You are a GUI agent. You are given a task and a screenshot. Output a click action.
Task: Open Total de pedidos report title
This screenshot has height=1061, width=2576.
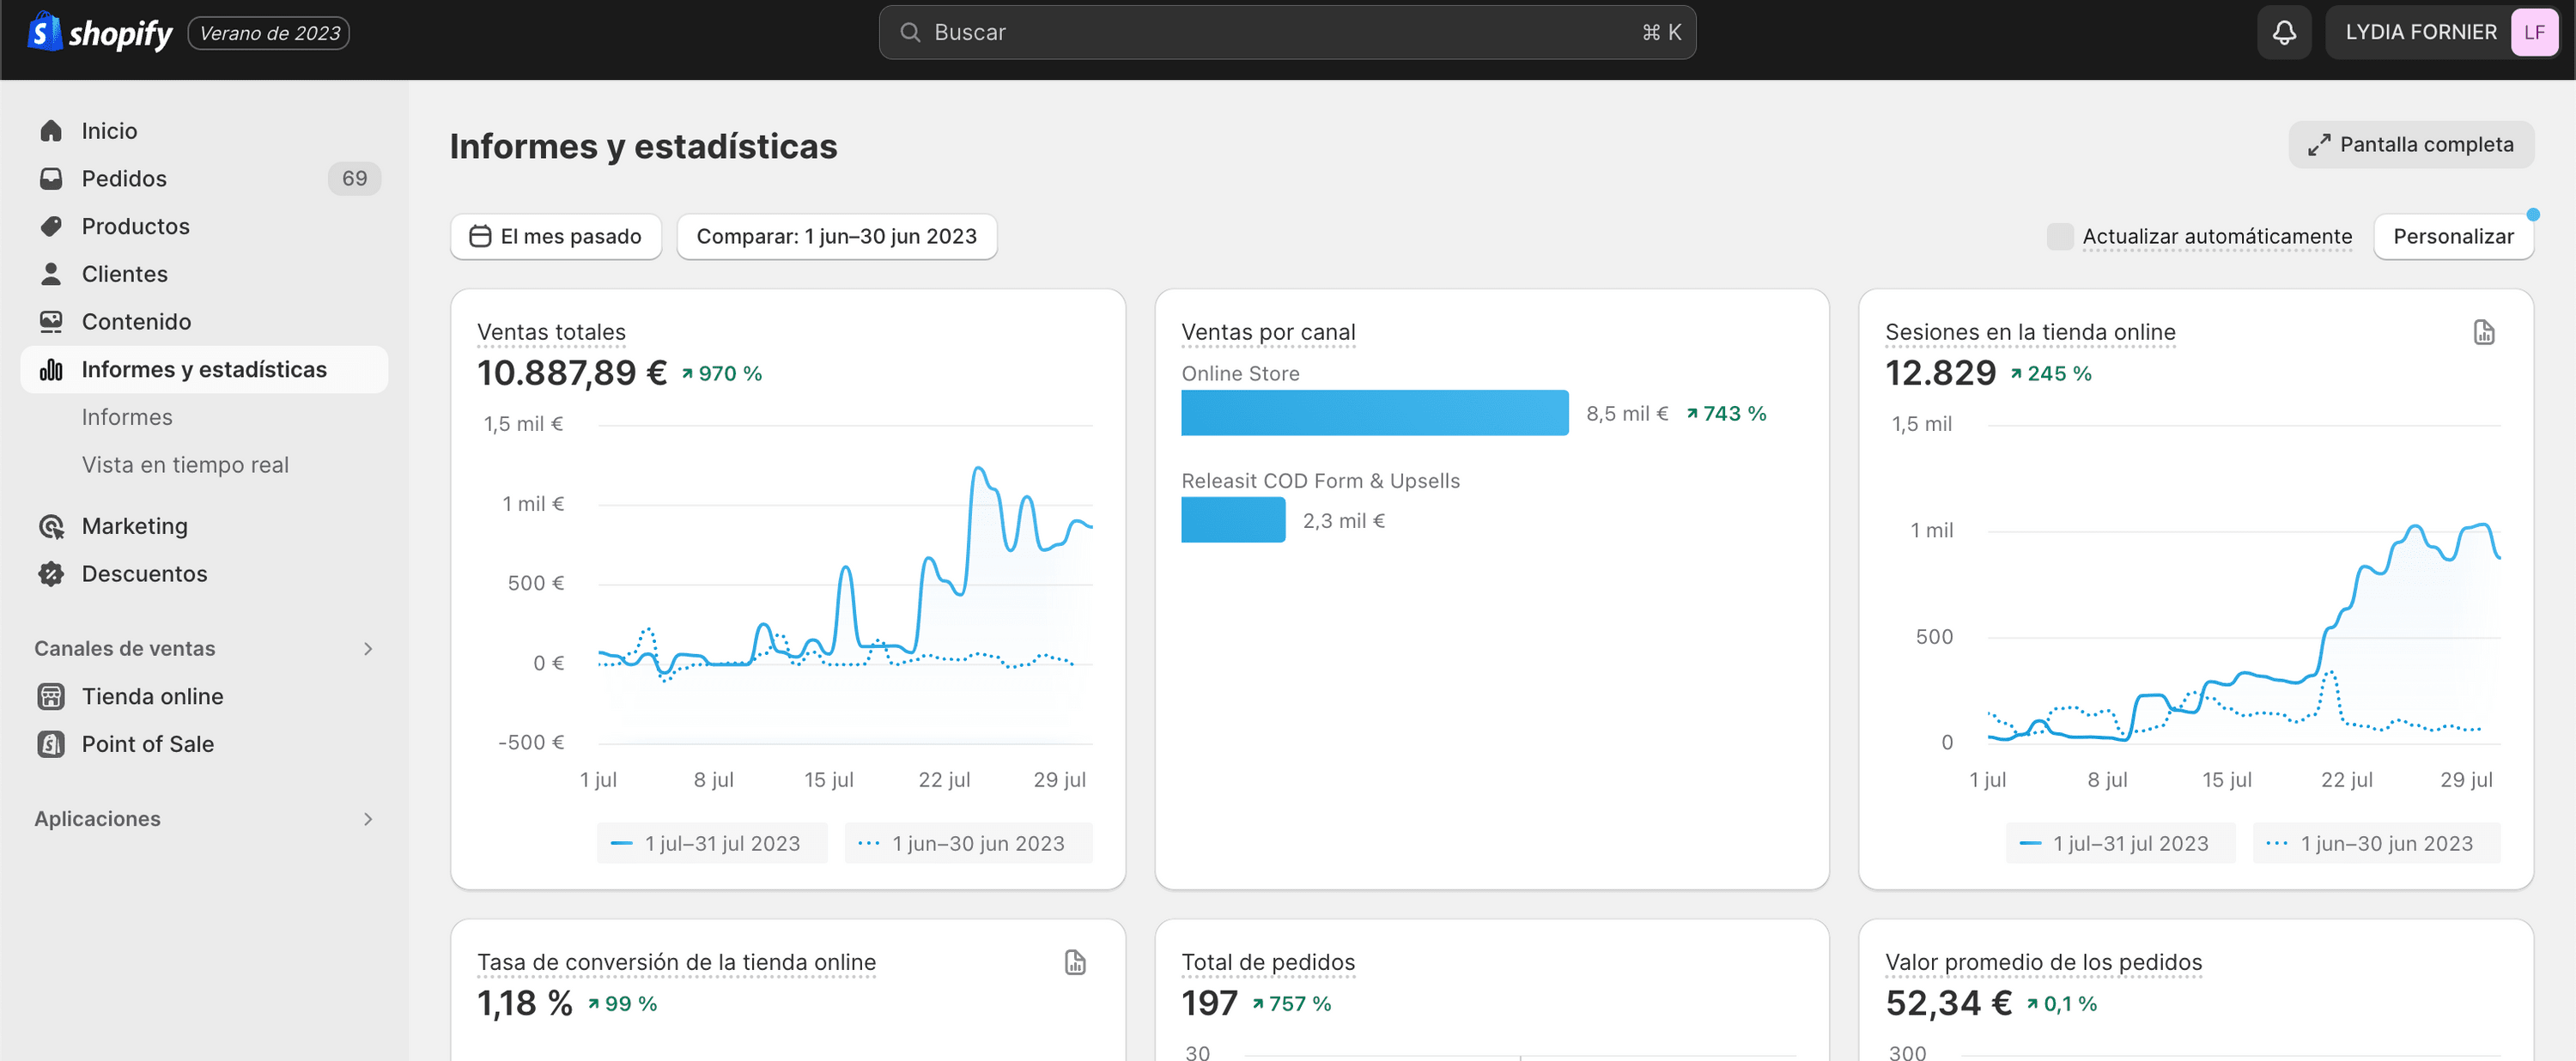tap(1268, 962)
